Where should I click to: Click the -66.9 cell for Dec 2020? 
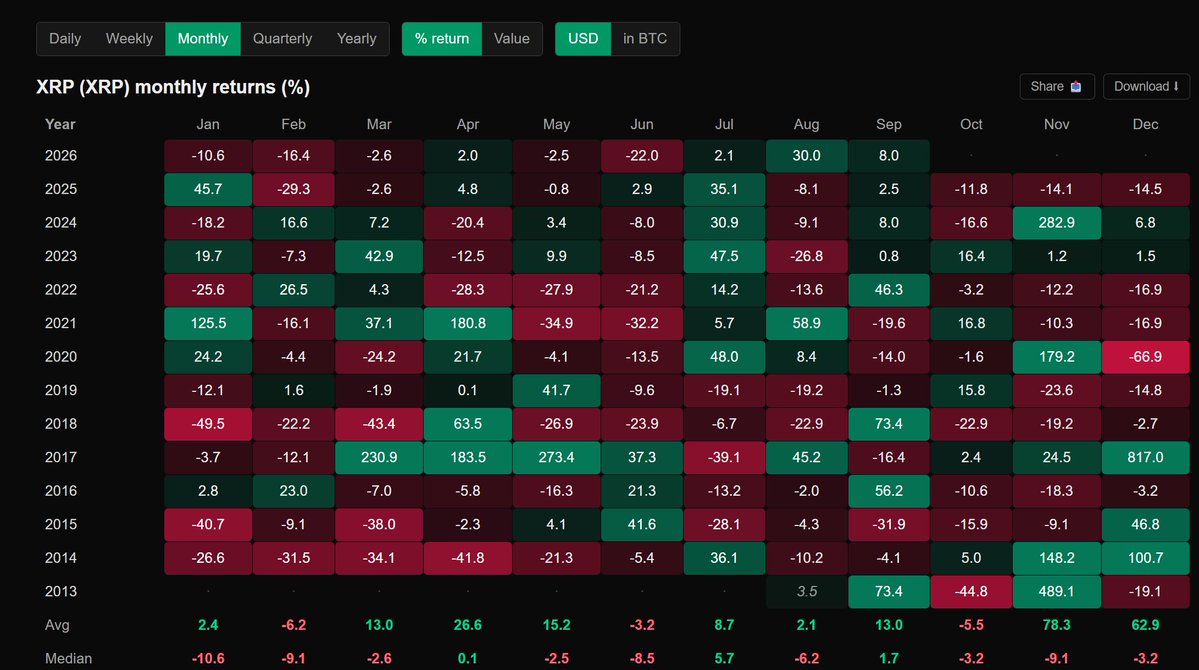[x=1145, y=356]
